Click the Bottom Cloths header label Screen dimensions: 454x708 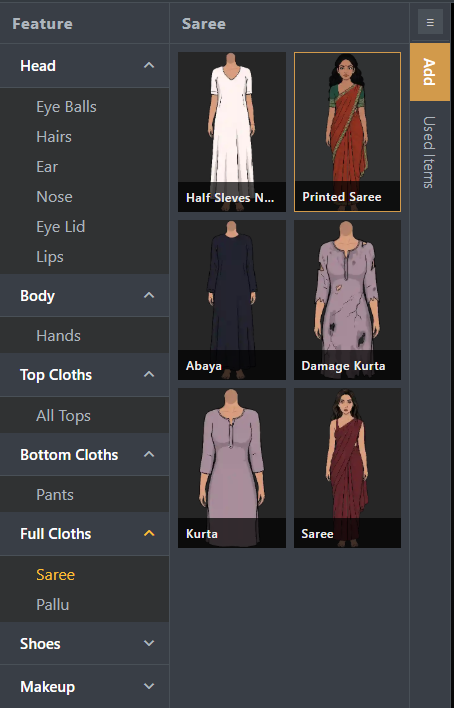coord(69,455)
